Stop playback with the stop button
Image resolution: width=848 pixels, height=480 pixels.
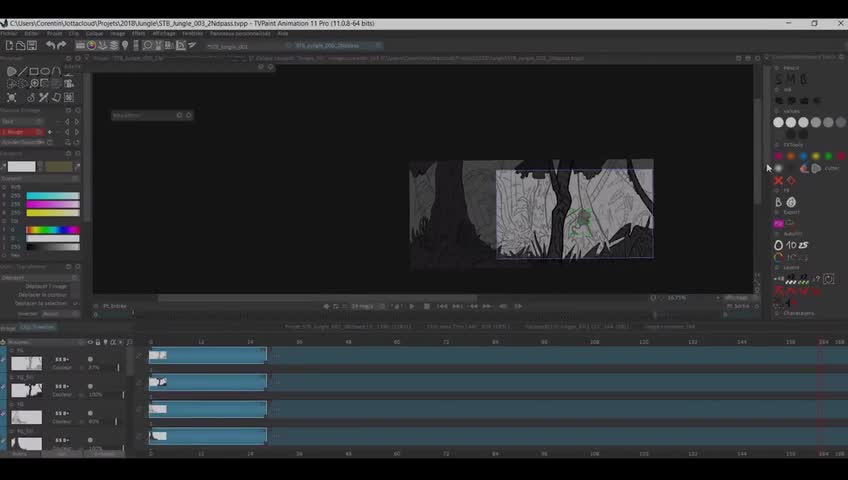tap(427, 306)
